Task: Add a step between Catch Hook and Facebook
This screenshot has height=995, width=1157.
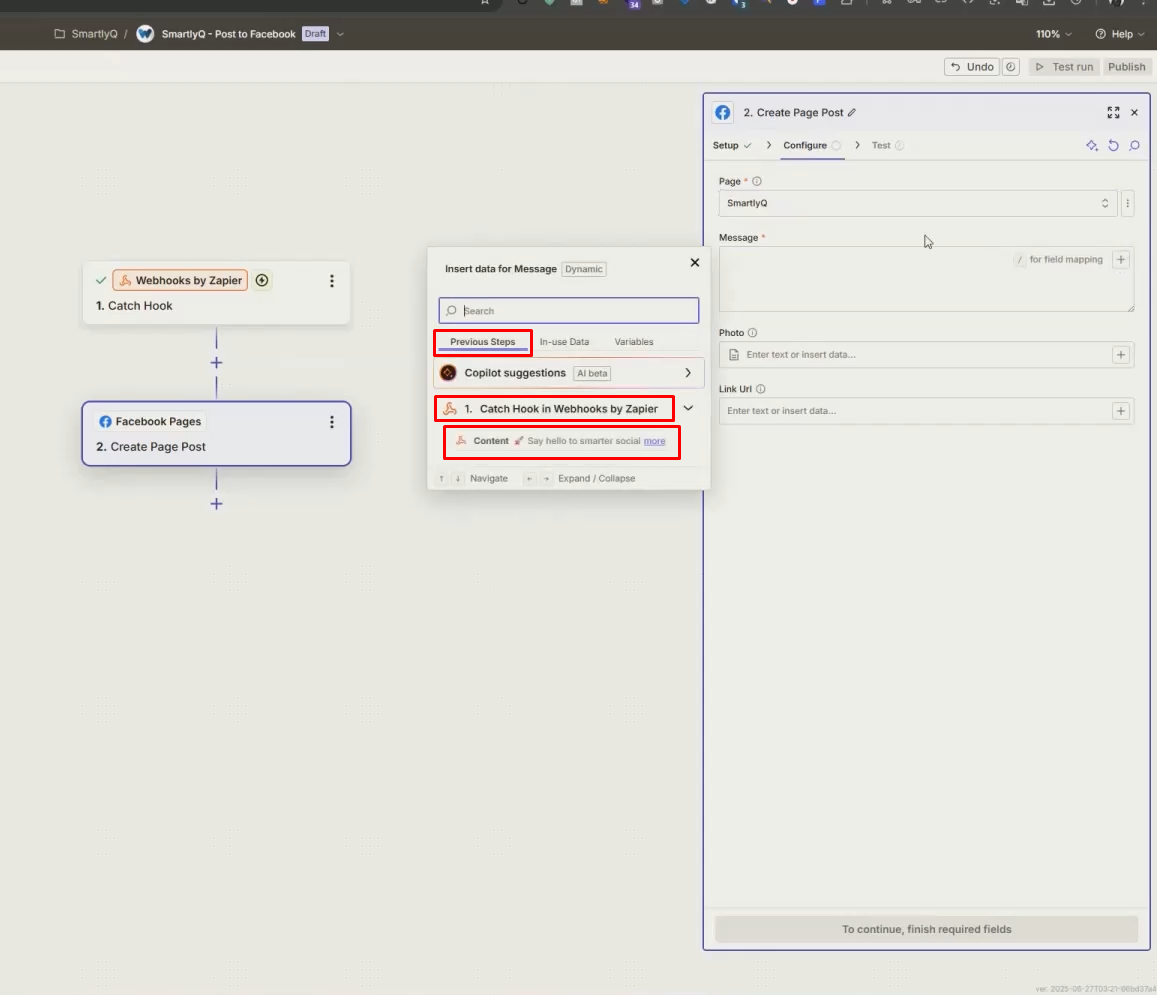Action: 216,363
